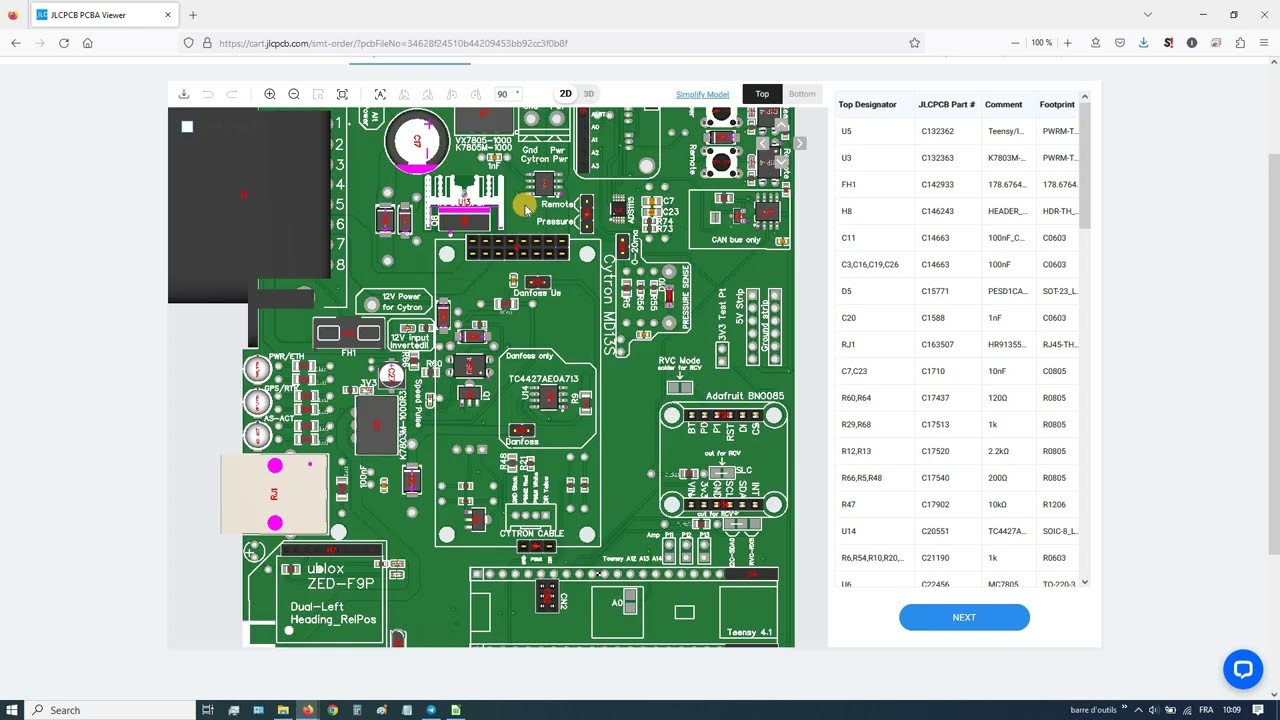Select the FH1 component row
The height and width of the screenshot is (720, 1280).
[x=958, y=184]
